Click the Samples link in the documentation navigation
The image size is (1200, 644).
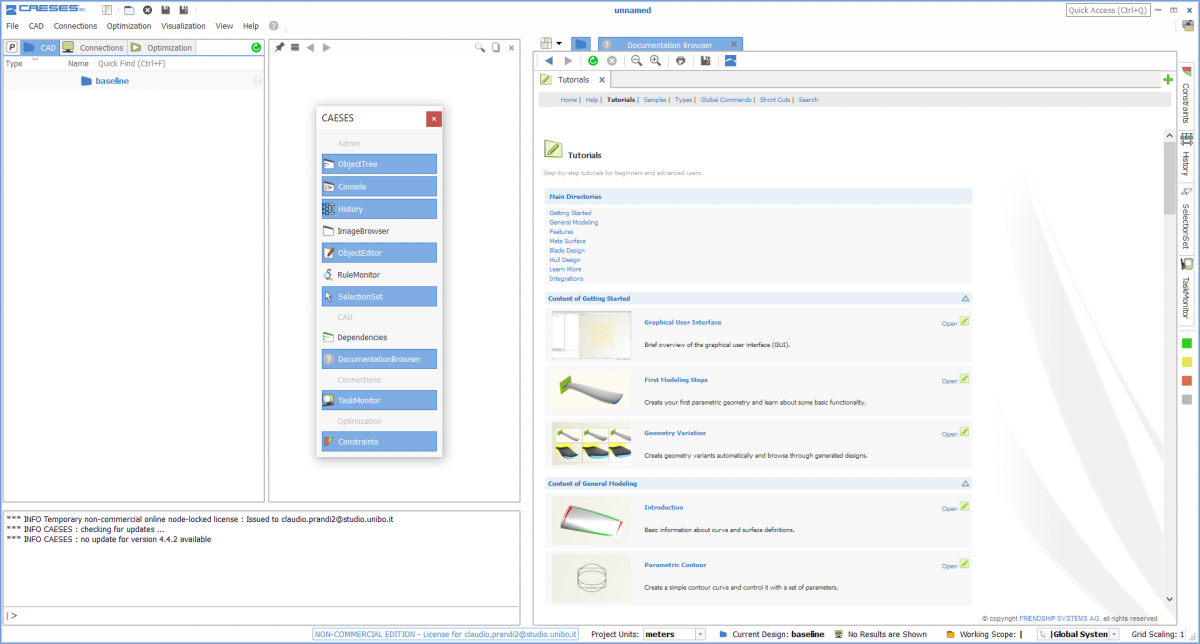(655, 100)
